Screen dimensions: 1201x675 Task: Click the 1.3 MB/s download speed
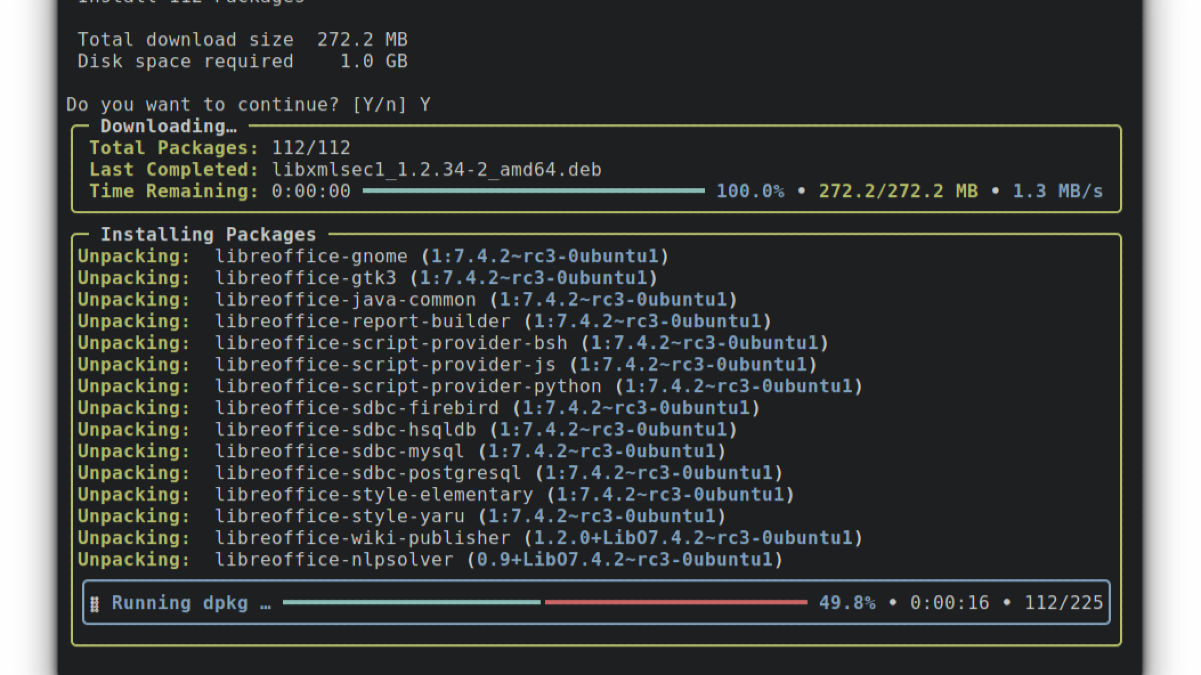coord(1058,191)
